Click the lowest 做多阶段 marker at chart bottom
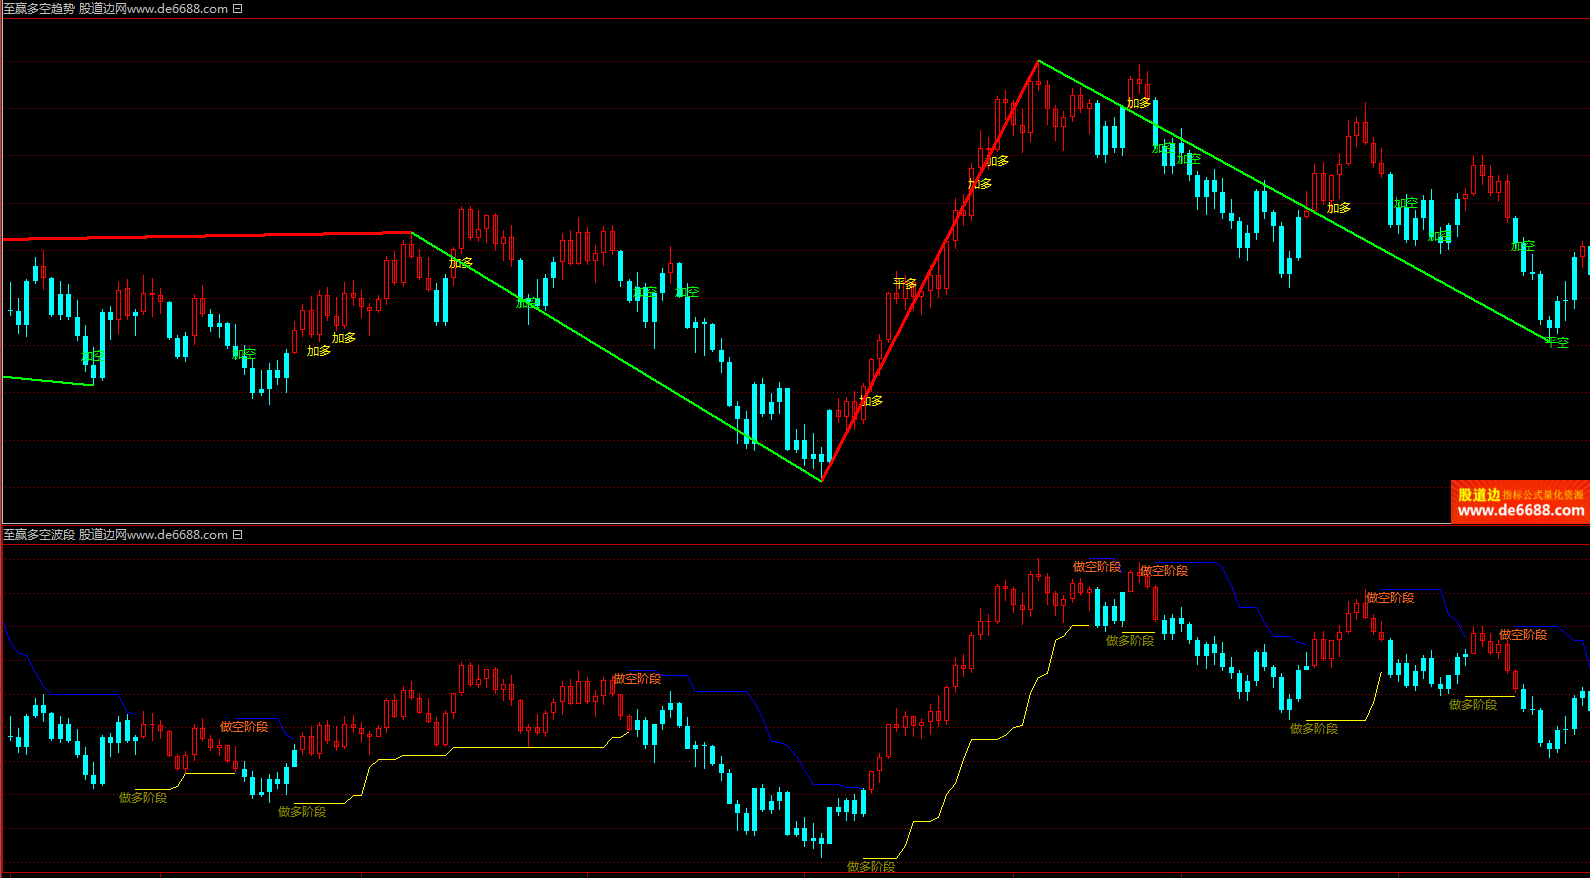The image size is (1590, 878). coord(870,866)
